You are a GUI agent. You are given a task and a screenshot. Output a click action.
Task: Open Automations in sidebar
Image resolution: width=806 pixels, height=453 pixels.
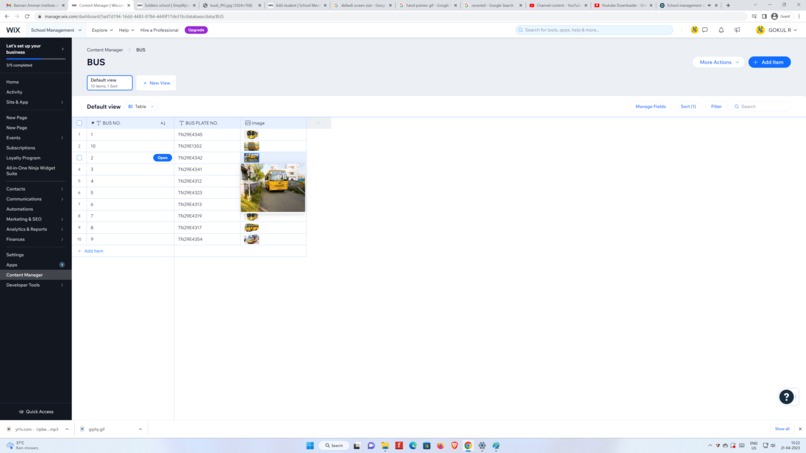(x=20, y=209)
